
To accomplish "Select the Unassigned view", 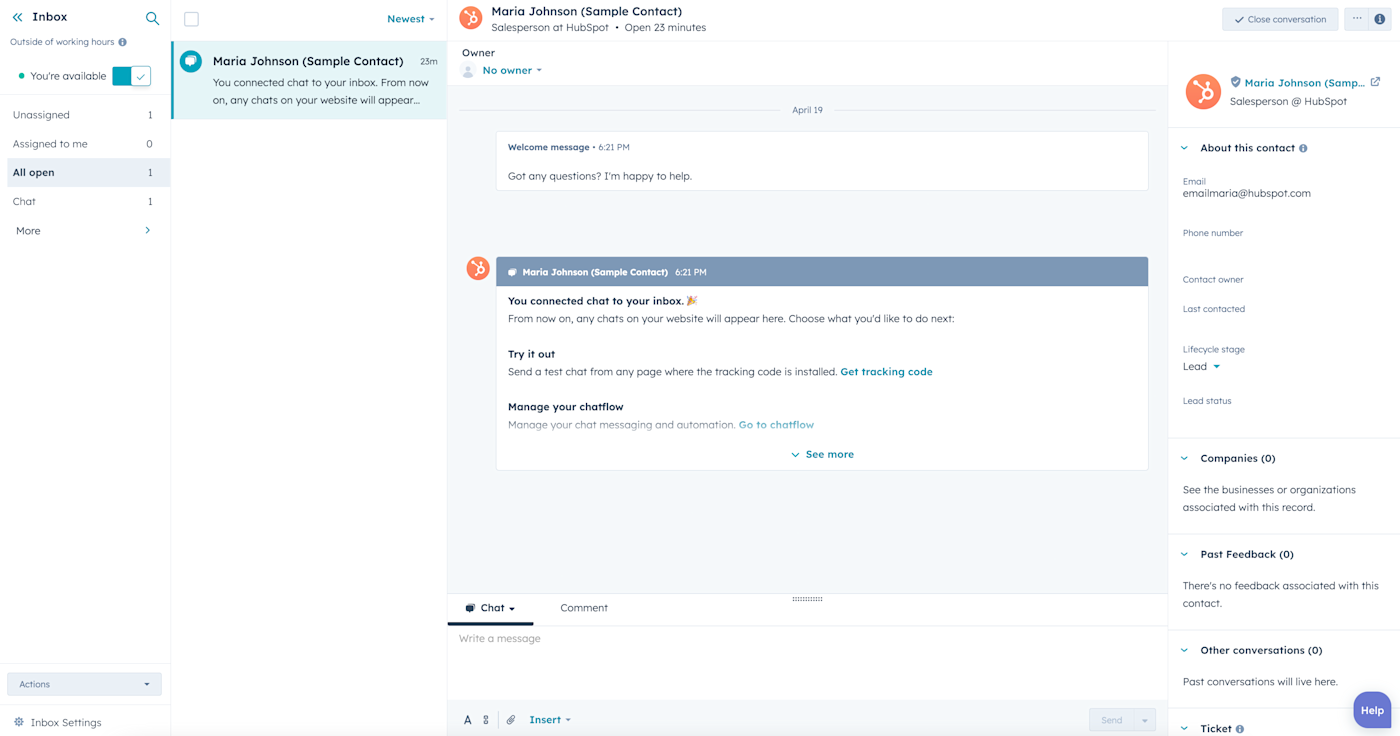I will tap(85, 115).
